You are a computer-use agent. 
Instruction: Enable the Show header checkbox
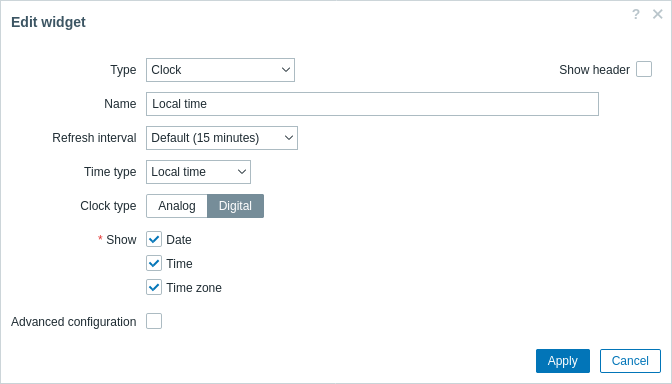(x=644, y=69)
